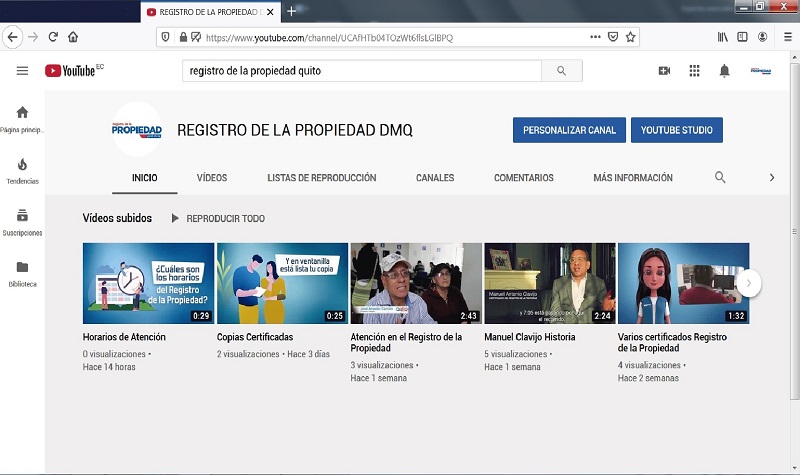Click the YouTube search input field
Viewport: 800px width, 475px height.
coord(362,71)
